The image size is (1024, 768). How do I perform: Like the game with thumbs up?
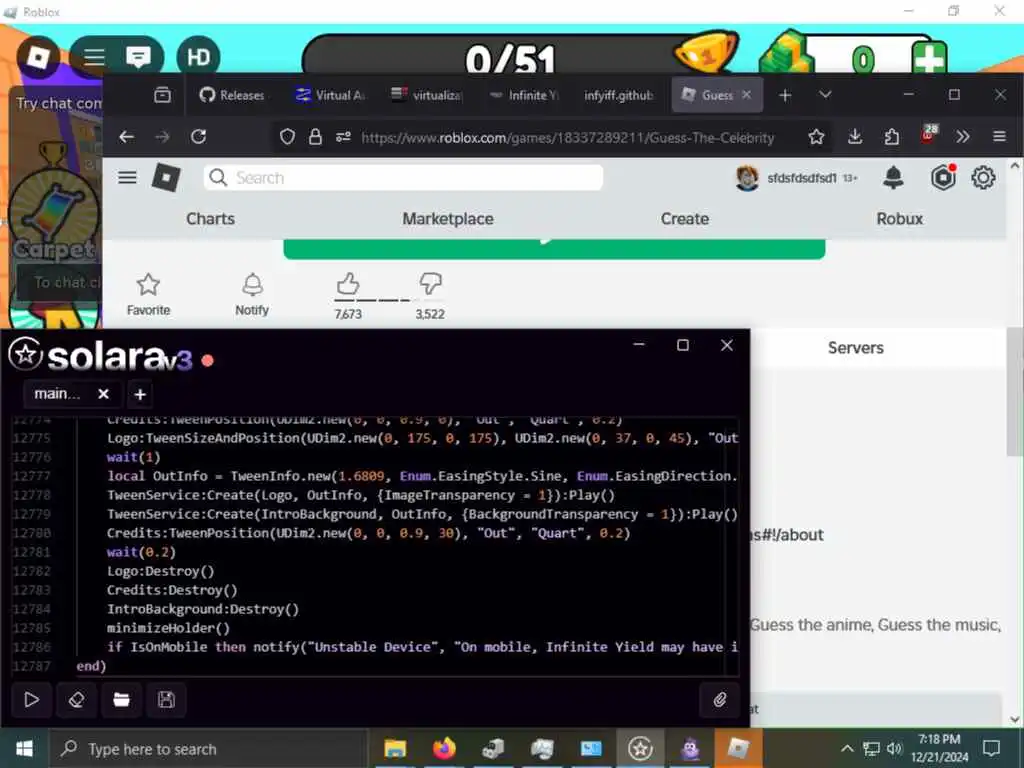[x=348, y=285]
